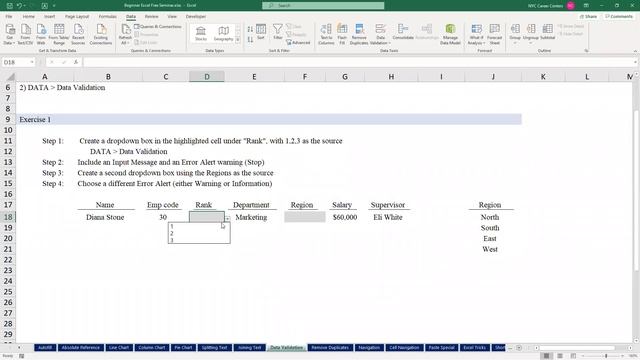640x360 pixels.
Task: Click in the formula bar
Action: pos(358,62)
